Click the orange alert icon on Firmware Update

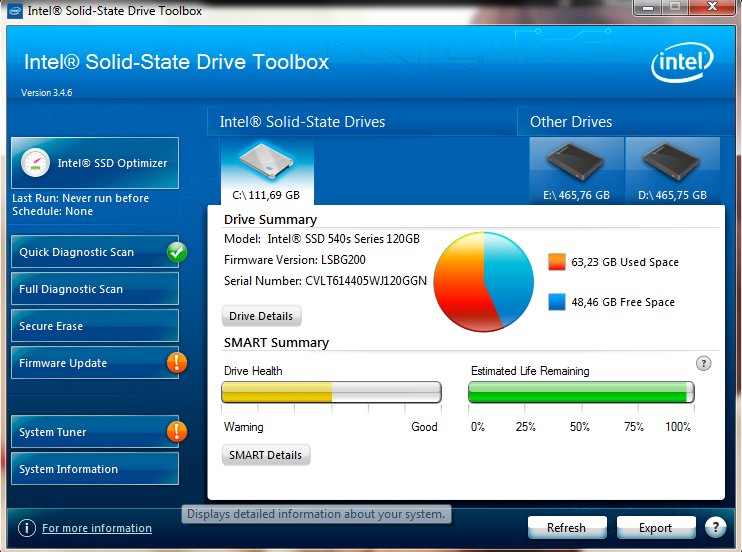tap(177, 363)
